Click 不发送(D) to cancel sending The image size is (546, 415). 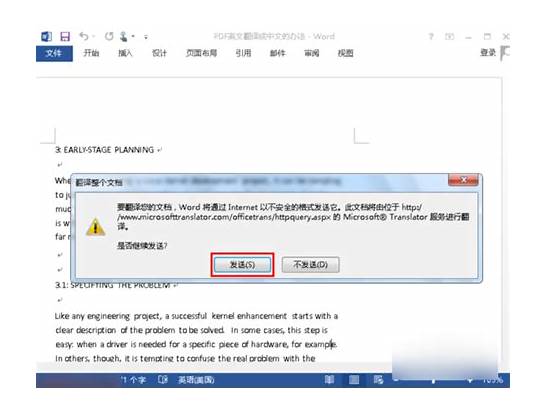(311, 265)
